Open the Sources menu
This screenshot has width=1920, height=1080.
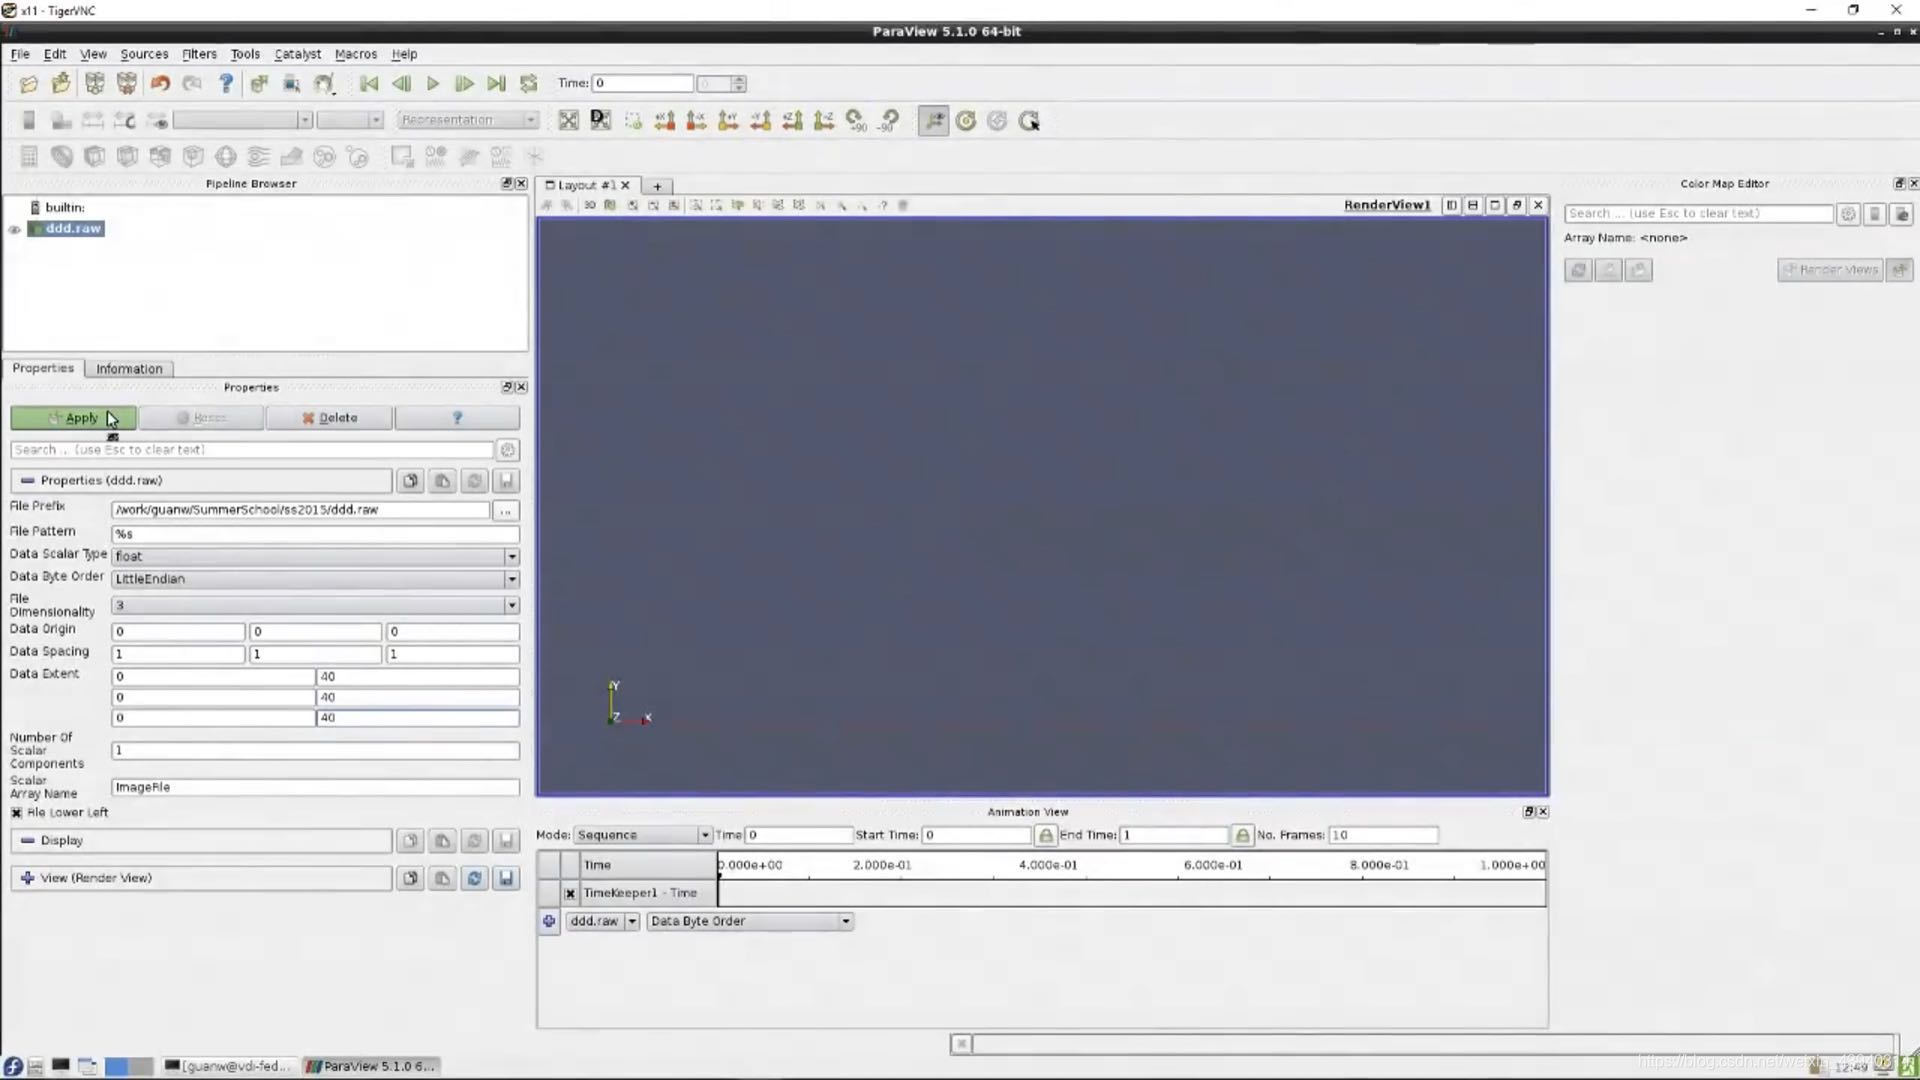pyautogui.click(x=144, y=54)
